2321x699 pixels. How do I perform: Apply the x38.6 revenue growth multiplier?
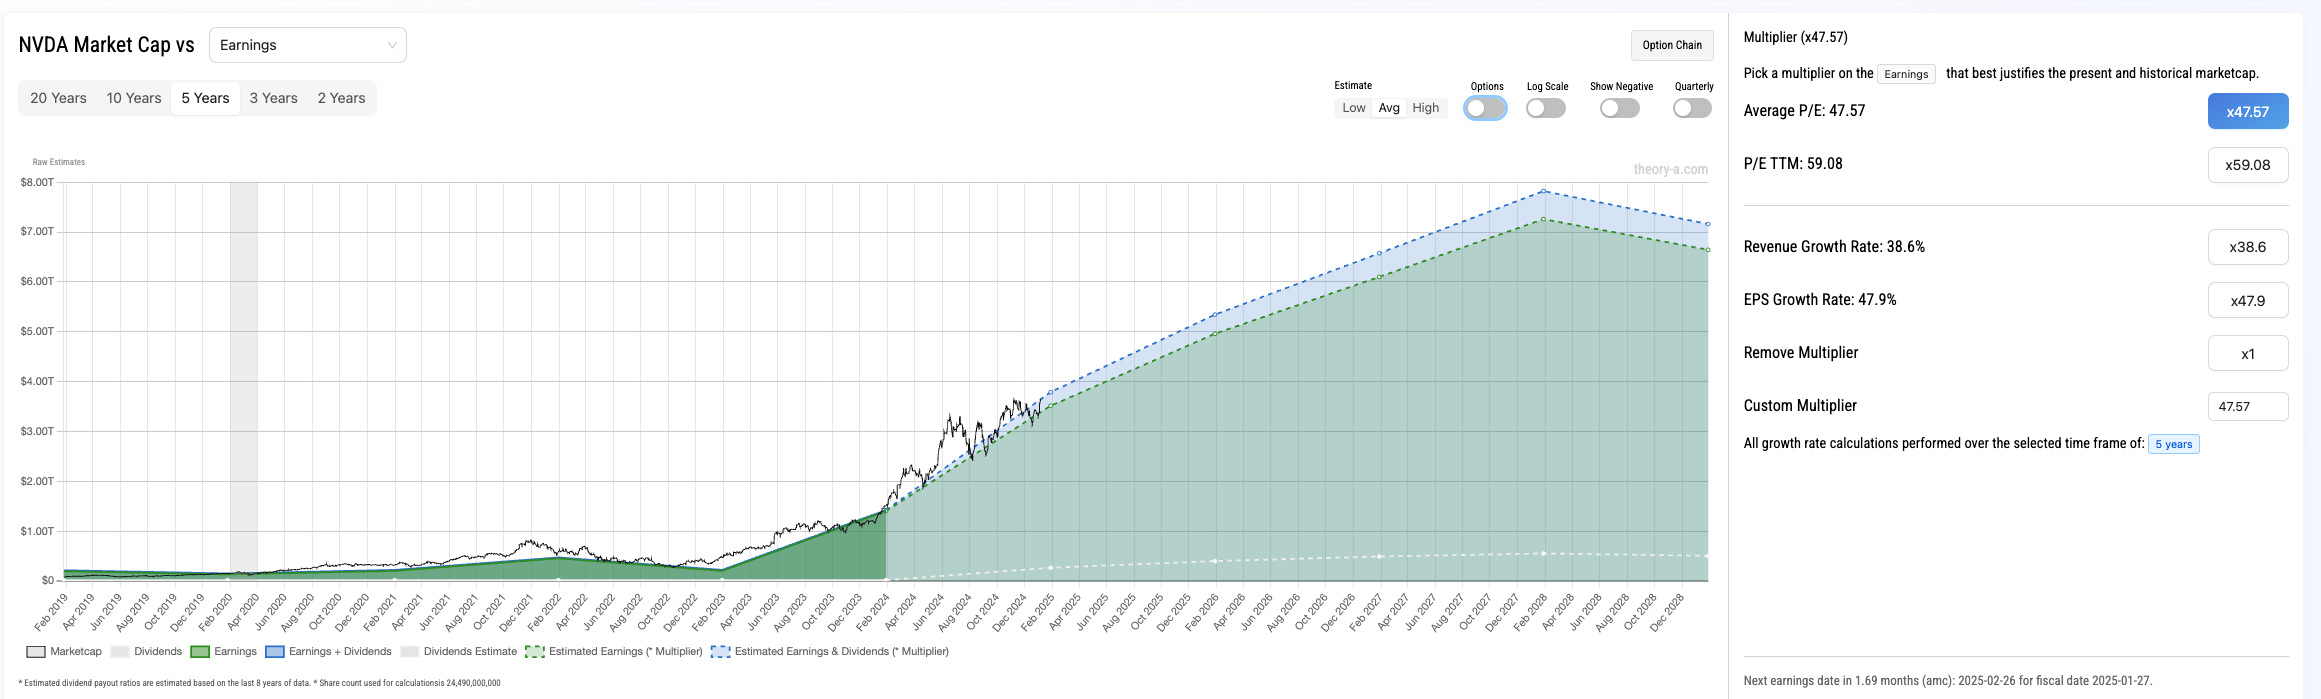[x=2248, y=247]
